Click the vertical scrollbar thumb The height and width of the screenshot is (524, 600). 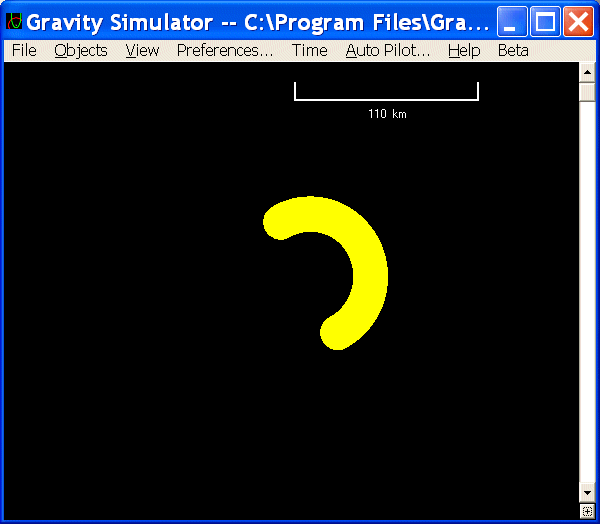587,92
